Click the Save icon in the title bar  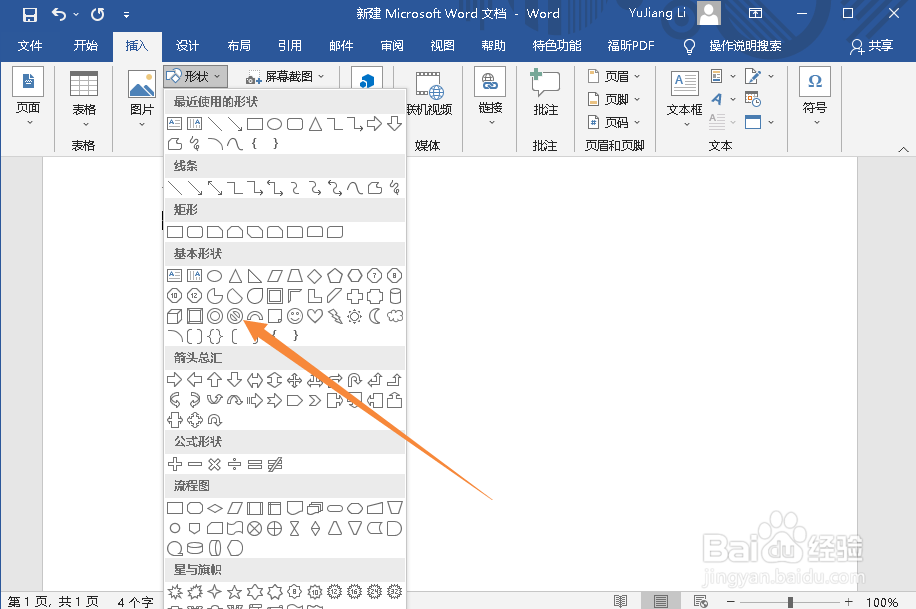pos(29,14)
